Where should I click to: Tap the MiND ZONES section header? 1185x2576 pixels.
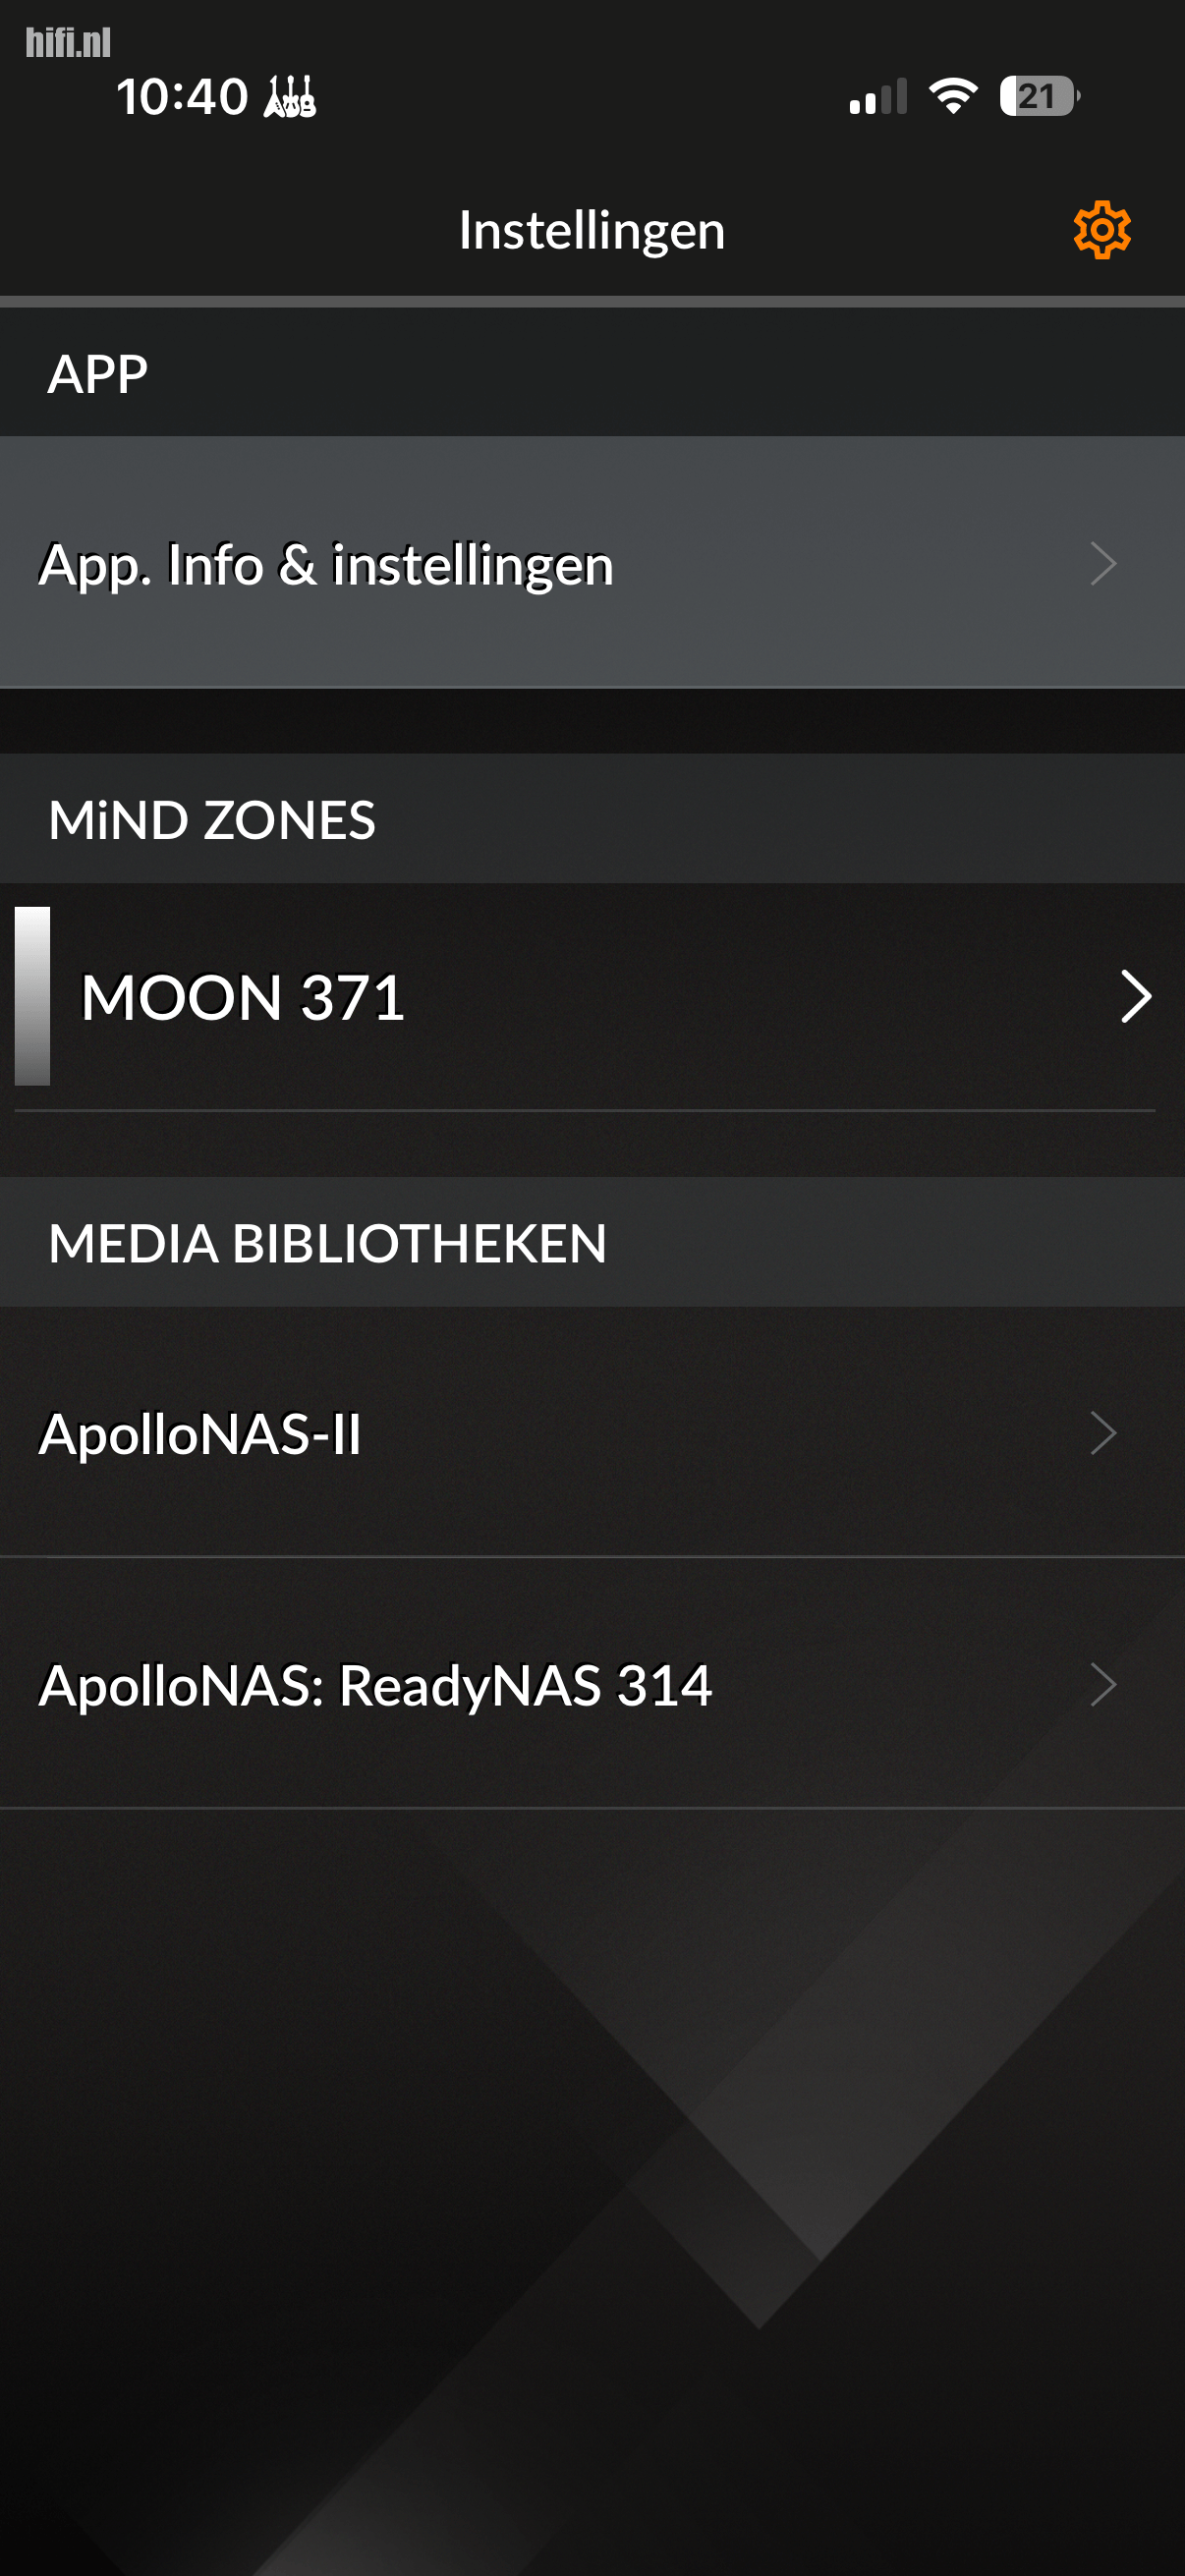[212, 820]
